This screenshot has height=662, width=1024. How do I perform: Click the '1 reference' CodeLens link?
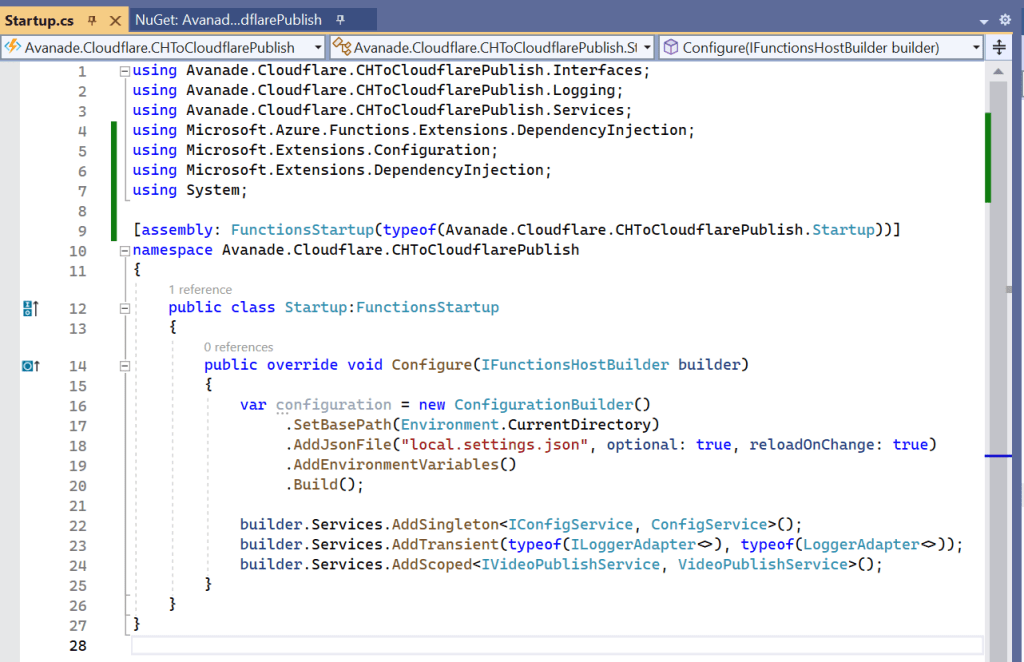click(x=200, y=290)
